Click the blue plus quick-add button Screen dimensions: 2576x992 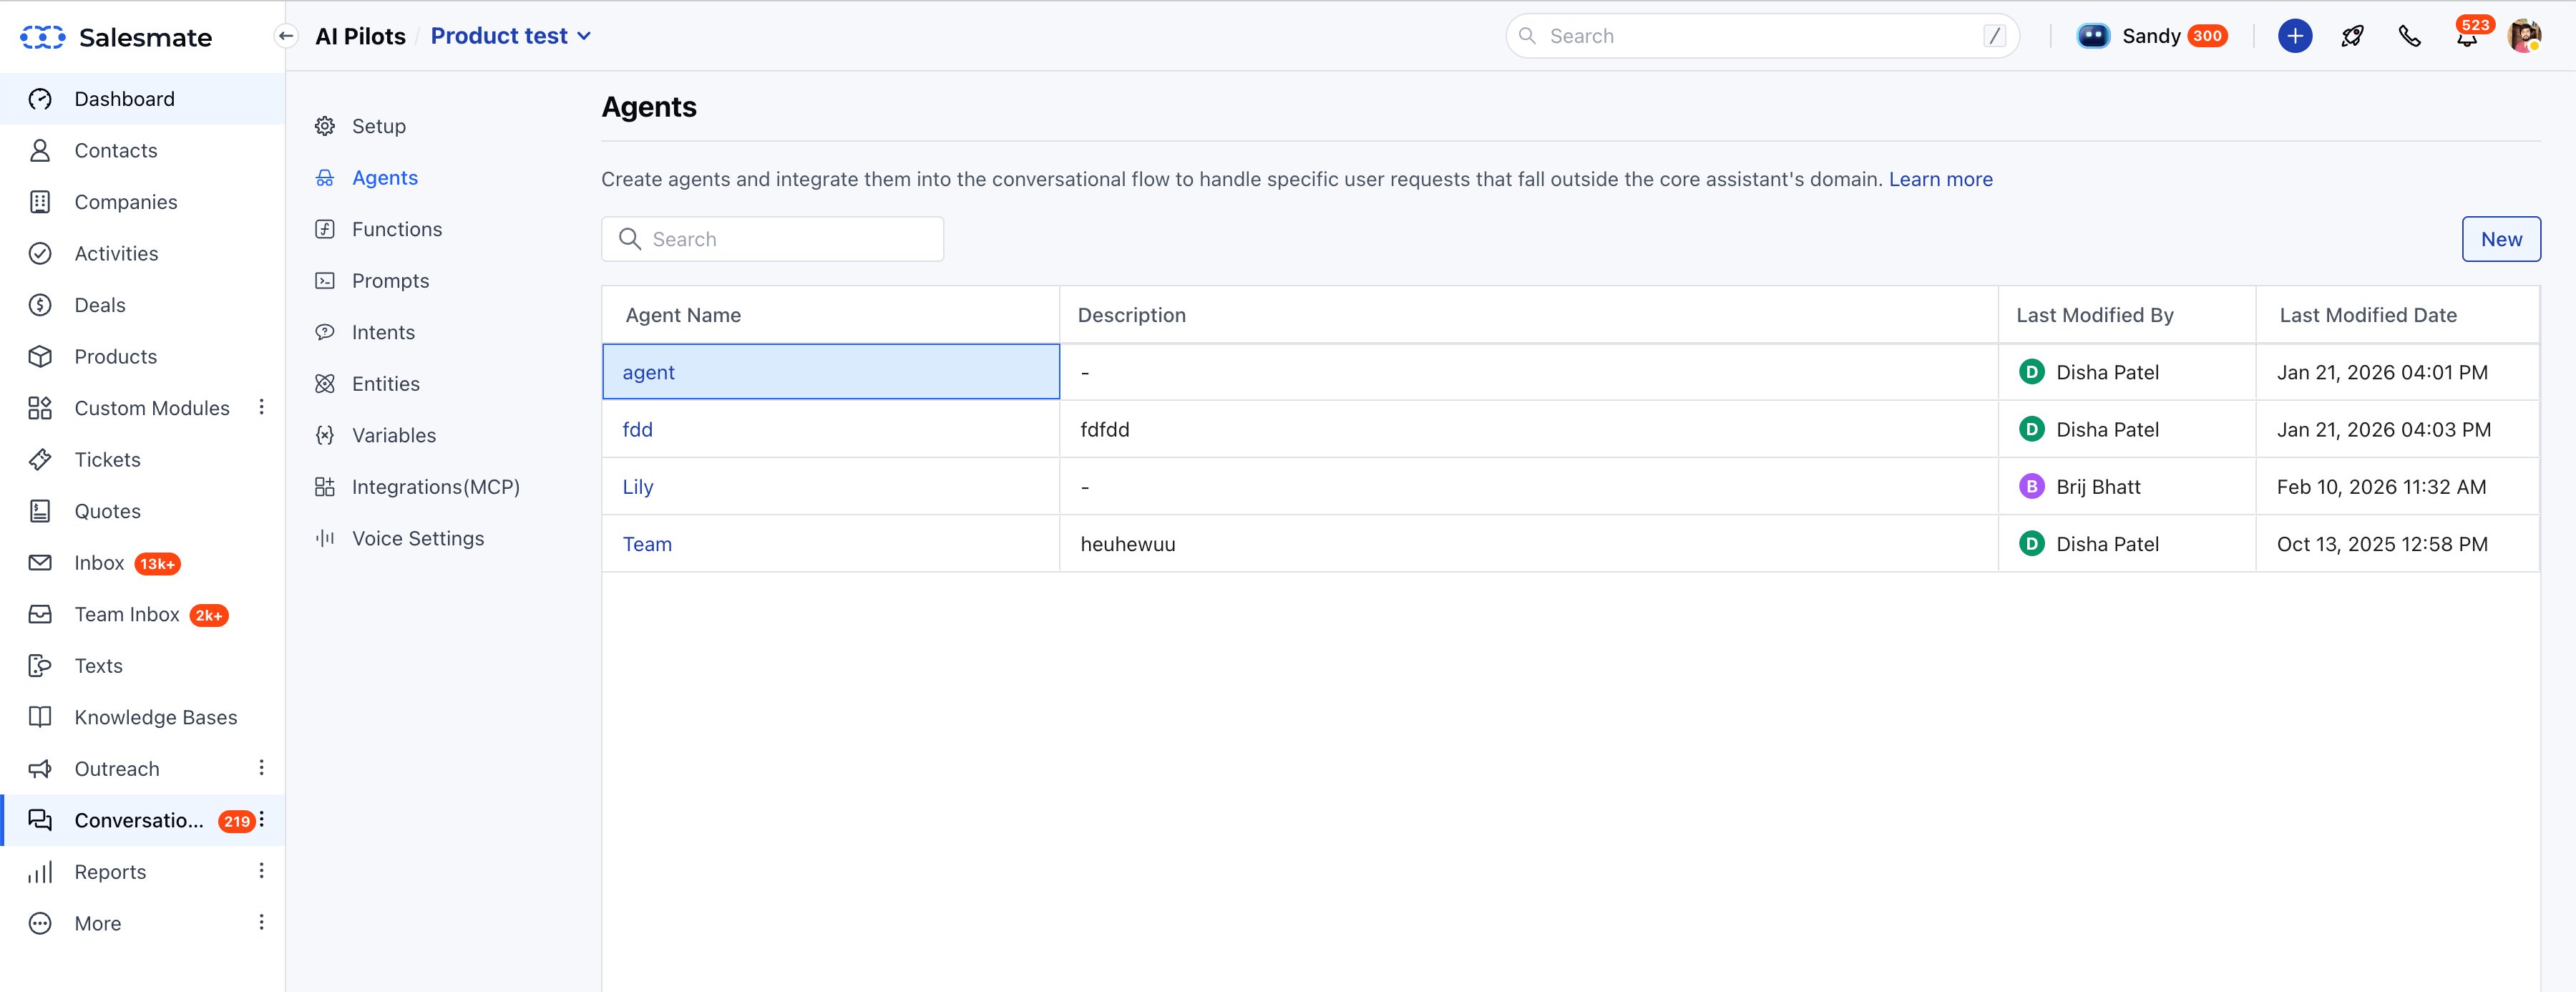(x=2295, y=36)
